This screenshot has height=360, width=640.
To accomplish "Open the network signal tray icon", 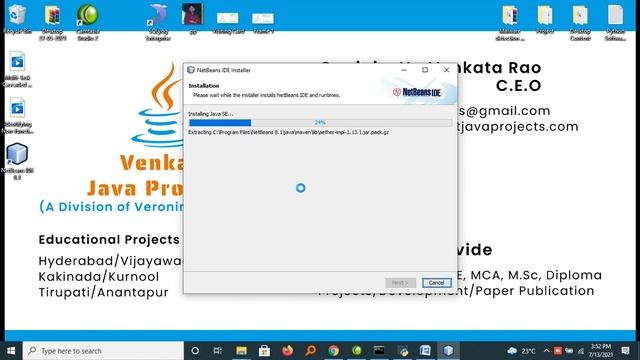I will pyautogui.click(x=581, y=351).
